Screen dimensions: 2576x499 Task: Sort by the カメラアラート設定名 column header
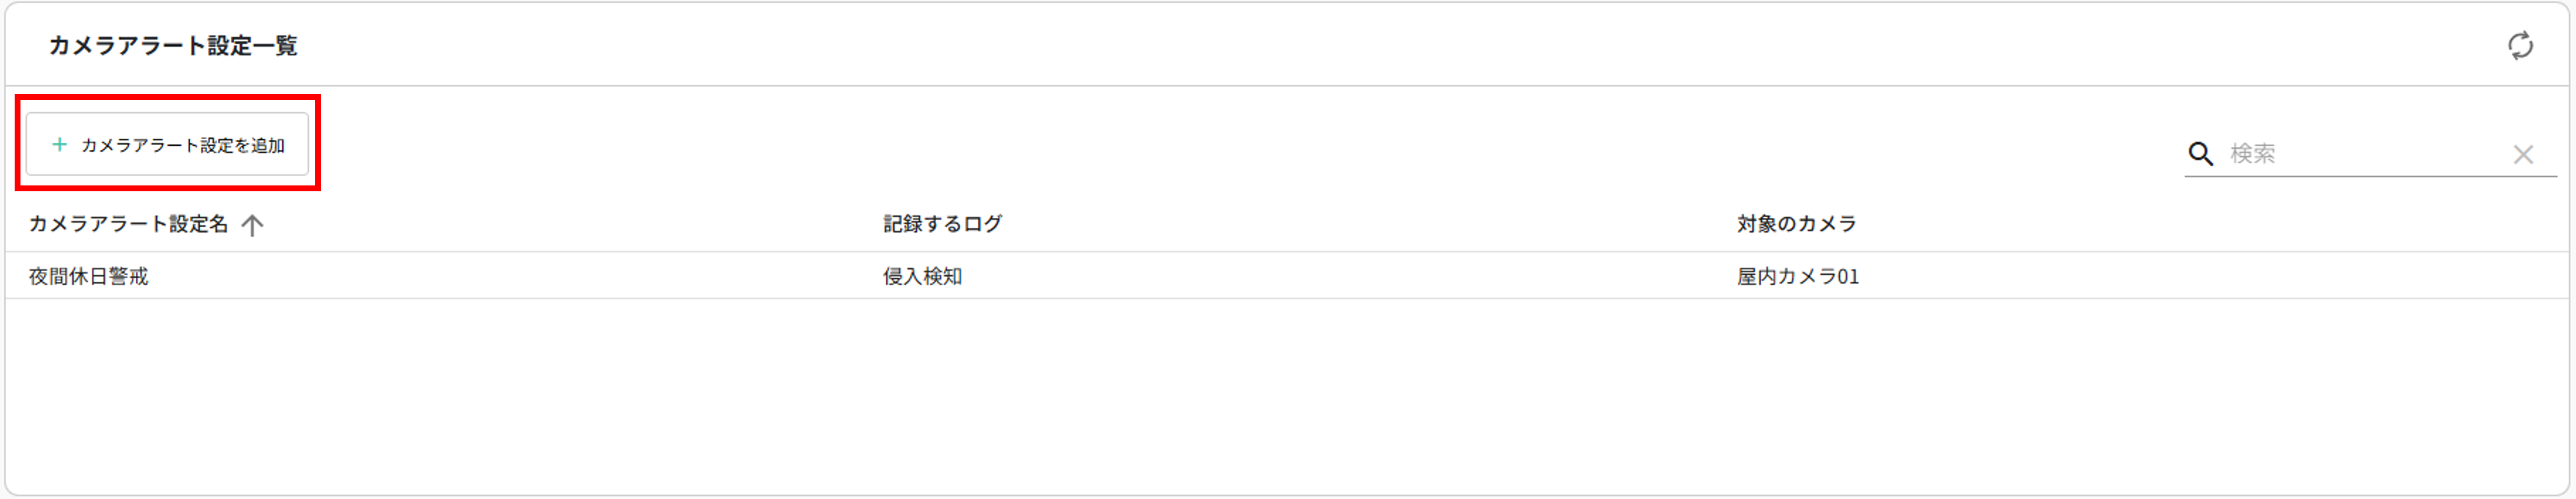[x=128, y=224]
